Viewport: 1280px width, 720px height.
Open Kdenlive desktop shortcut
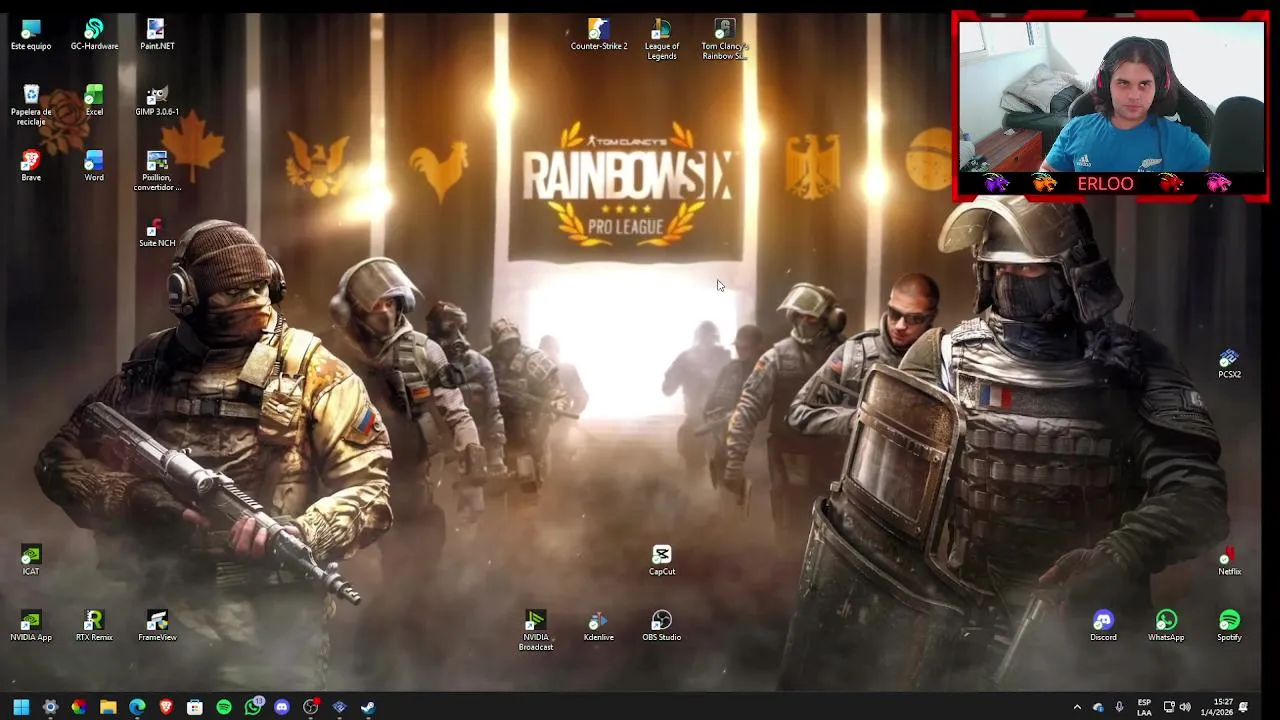click(x=599, y=626)
